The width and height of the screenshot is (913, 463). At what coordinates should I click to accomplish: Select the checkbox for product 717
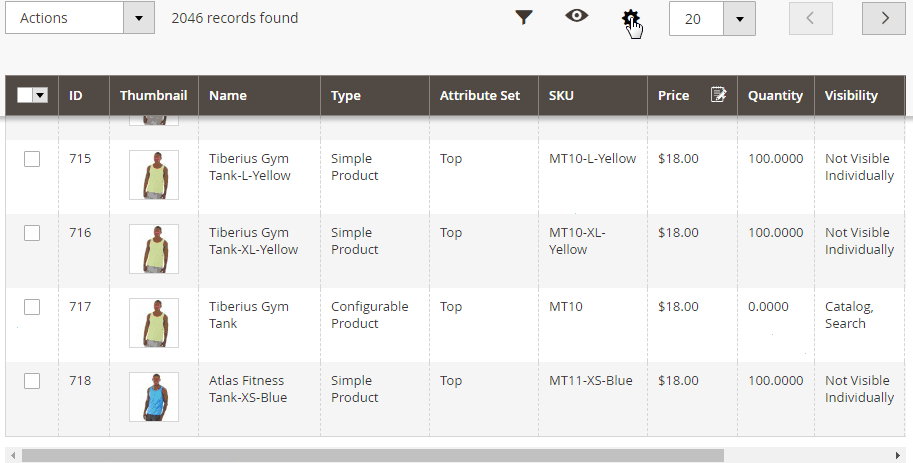(x=32, y=307)
